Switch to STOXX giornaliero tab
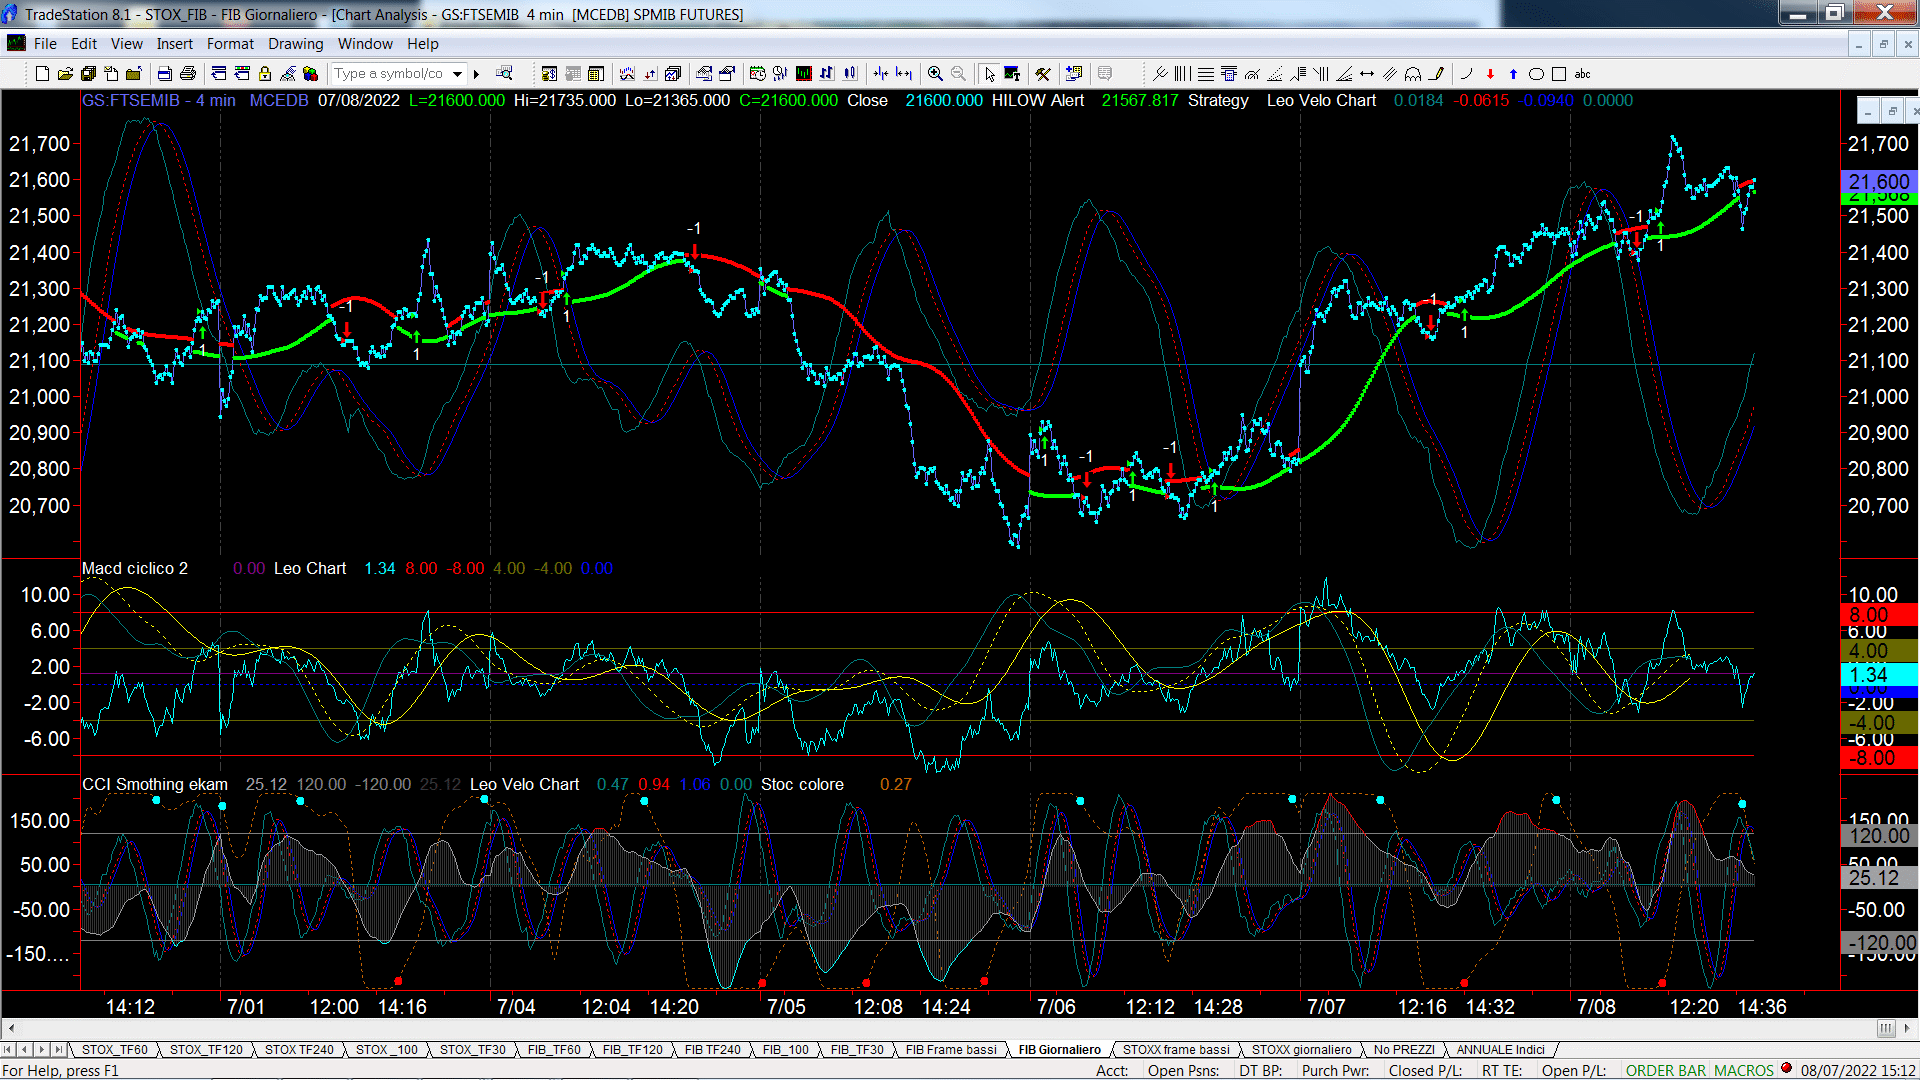Image resolution: width=1920 pixels, height=1080 pixels. click(x=1301, y=1049)
